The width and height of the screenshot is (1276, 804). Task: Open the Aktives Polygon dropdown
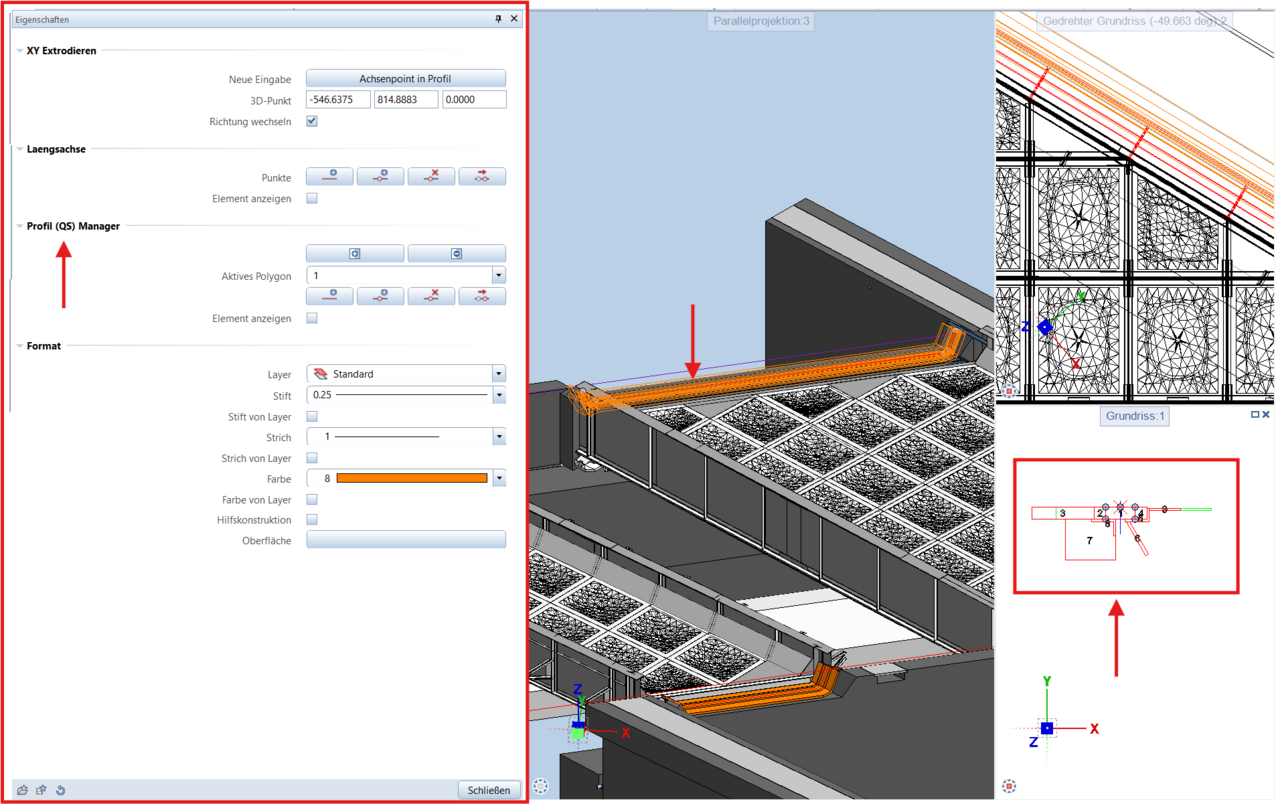click(x=498, y=276)
